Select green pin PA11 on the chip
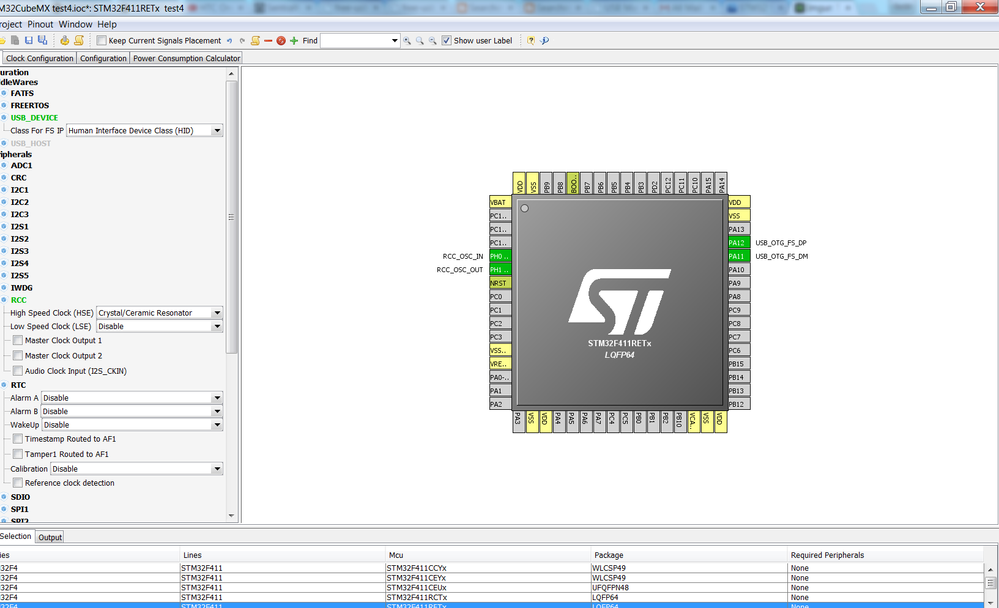 click(739, 256)
